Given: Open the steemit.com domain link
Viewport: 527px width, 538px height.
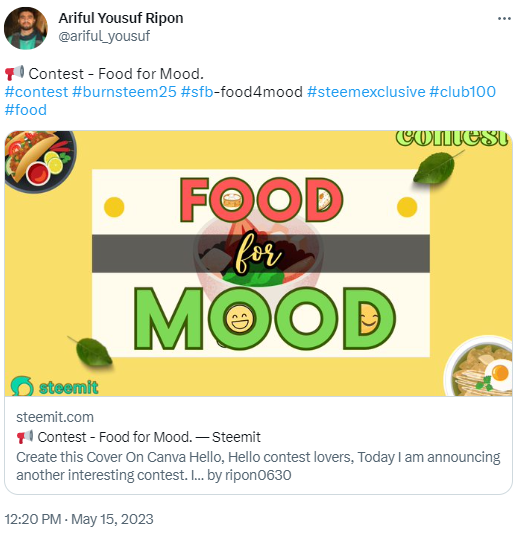Looking at the screenshot, I should (x=55, y=417).
